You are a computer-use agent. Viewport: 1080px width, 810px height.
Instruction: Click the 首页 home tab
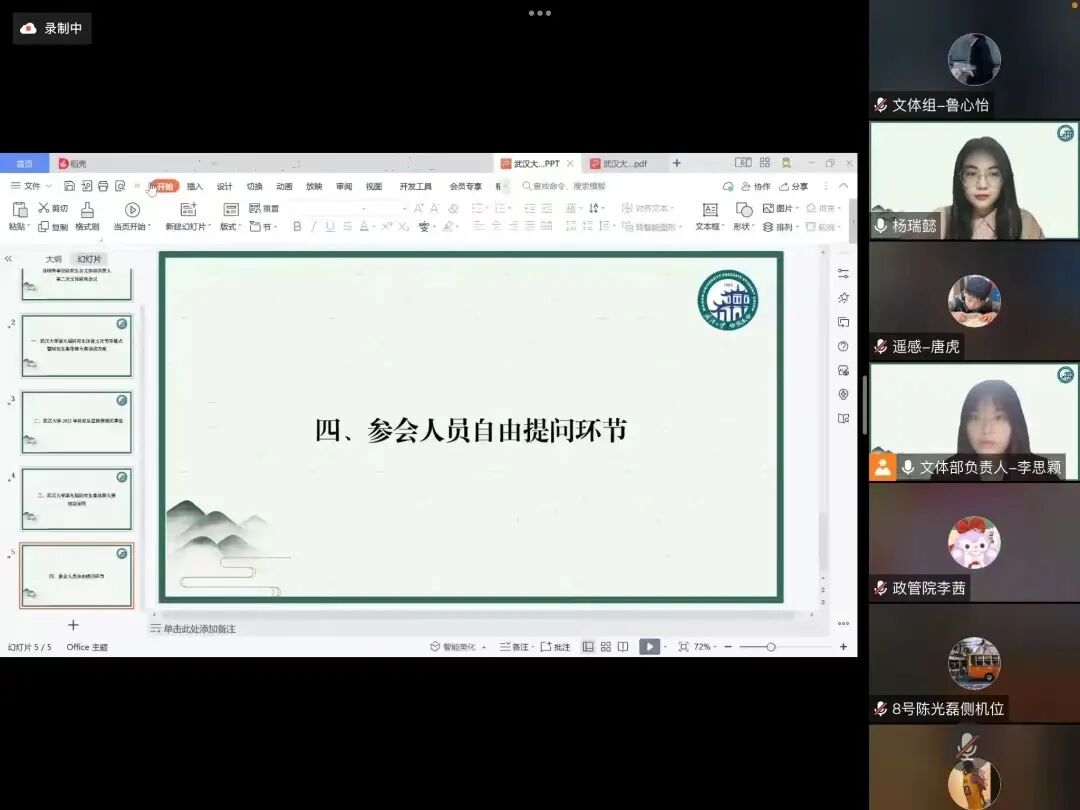(24, 163)
